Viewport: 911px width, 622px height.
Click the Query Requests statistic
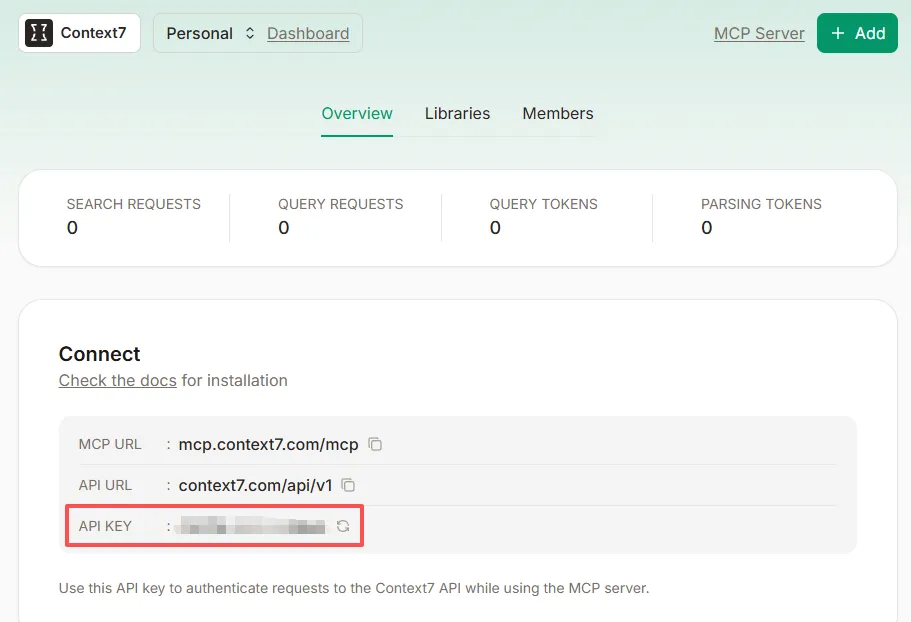[340, 216]
